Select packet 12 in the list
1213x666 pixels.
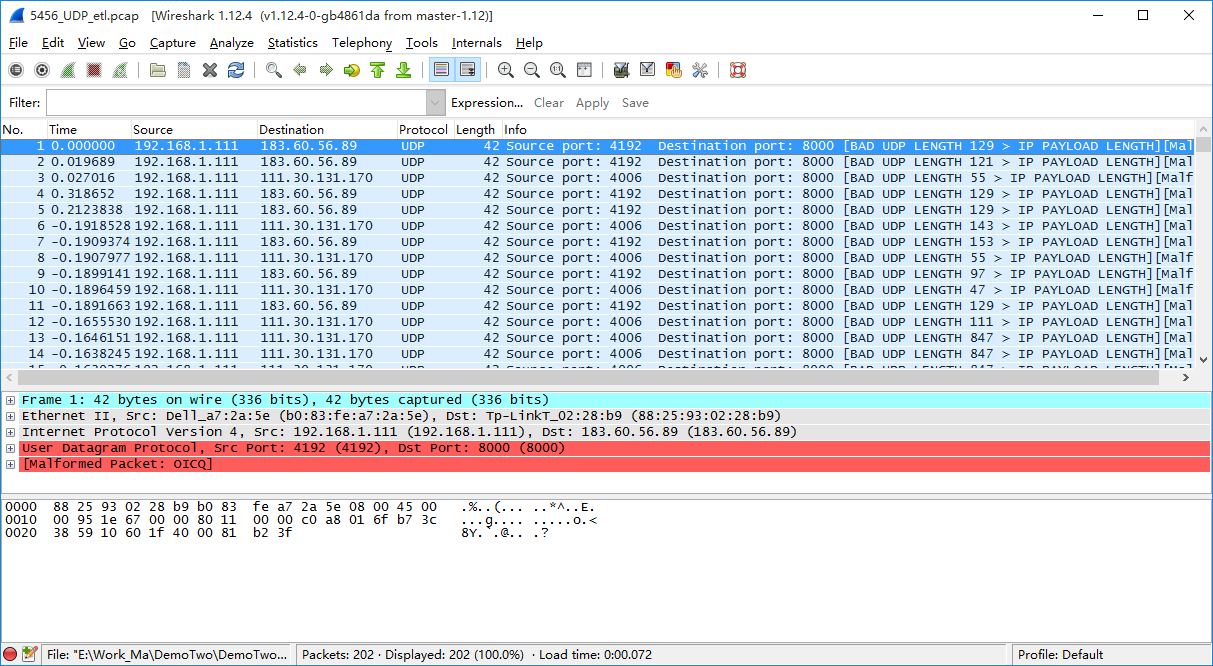tap(598, 322)
